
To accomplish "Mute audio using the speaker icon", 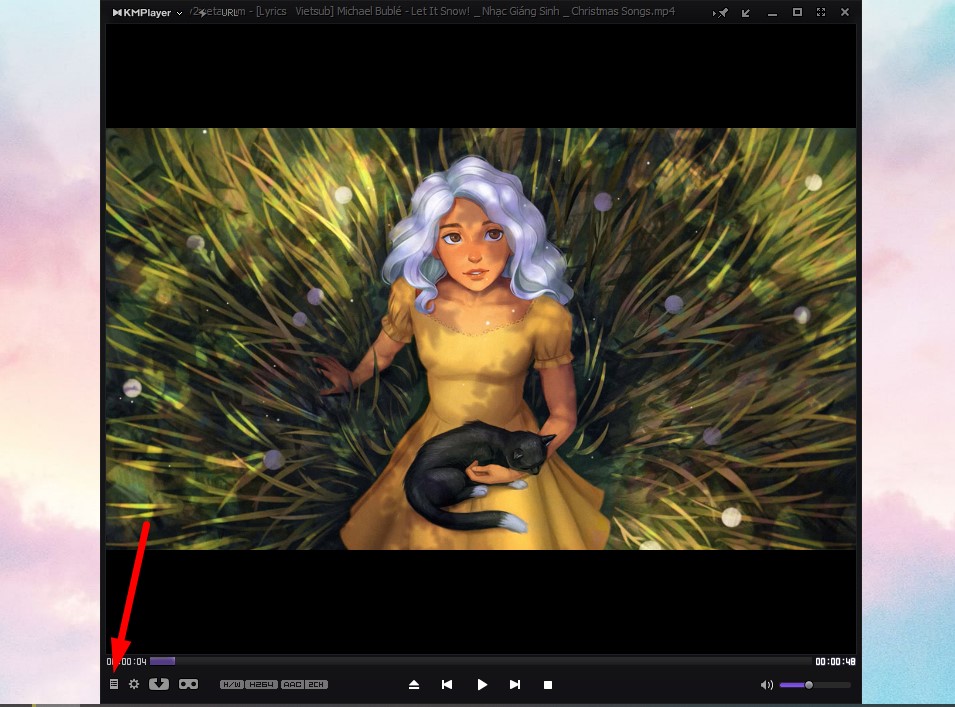I will pos(766,685).
